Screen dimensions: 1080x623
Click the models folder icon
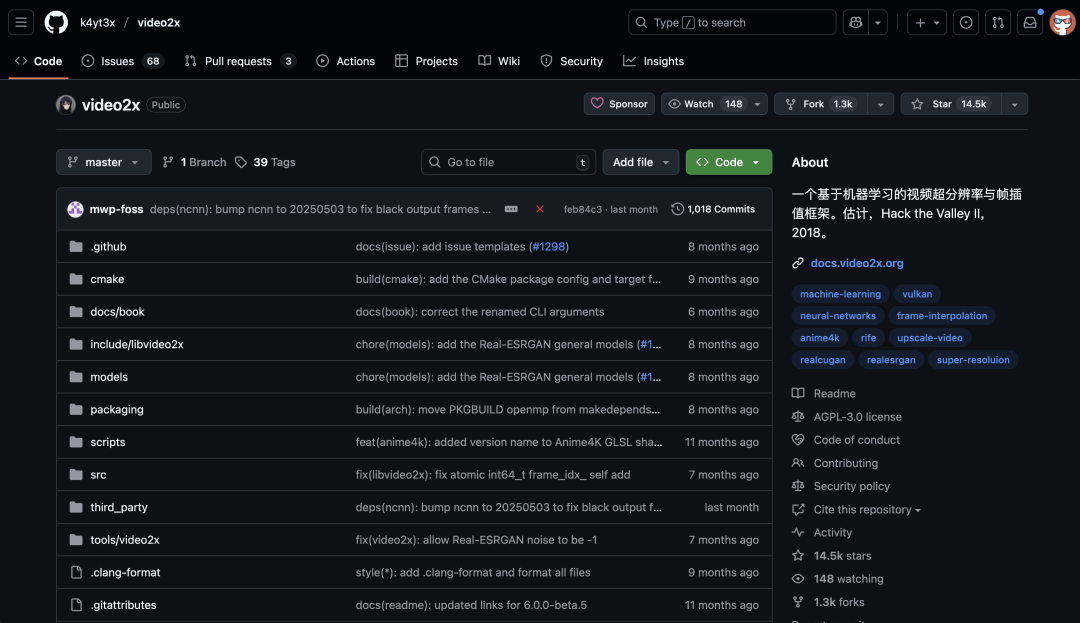click(76, 377)
